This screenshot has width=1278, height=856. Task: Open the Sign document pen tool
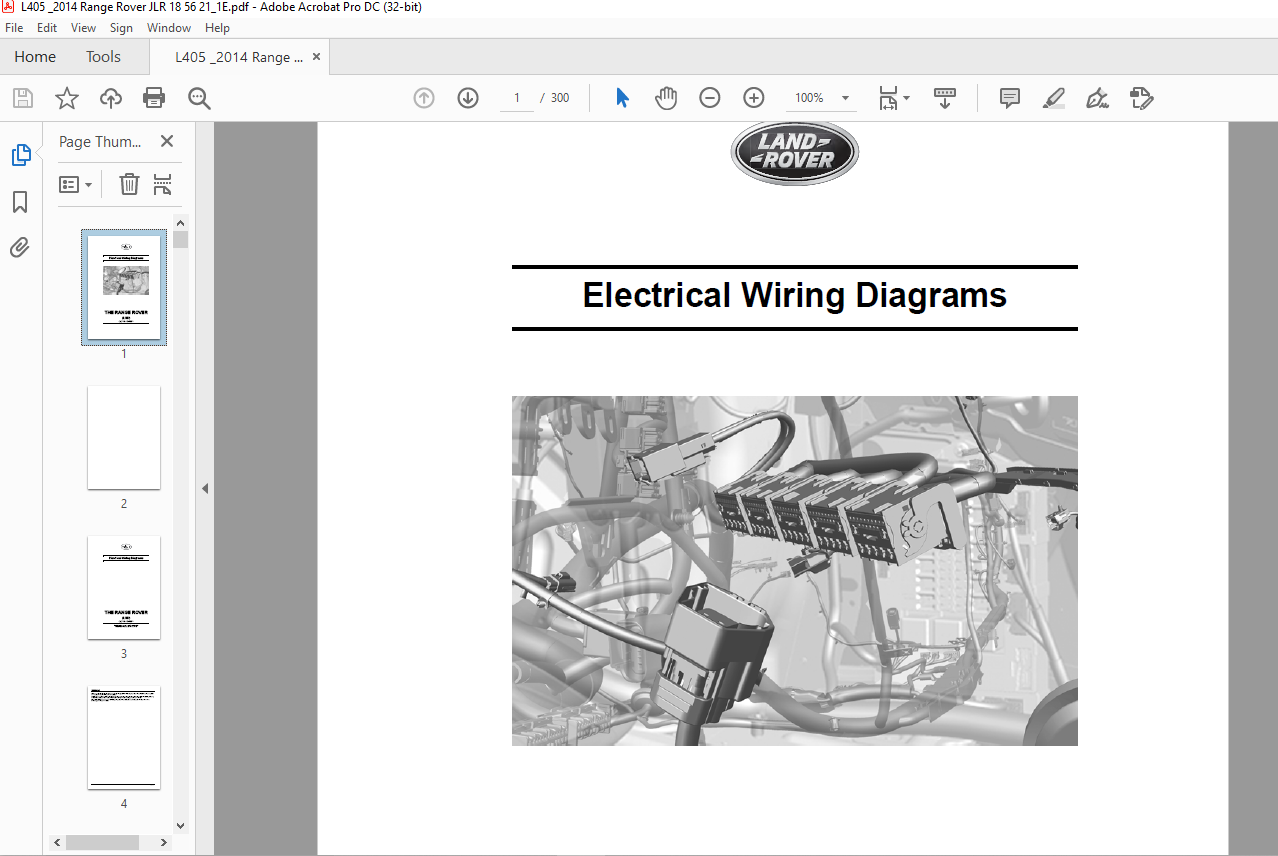1098,98
